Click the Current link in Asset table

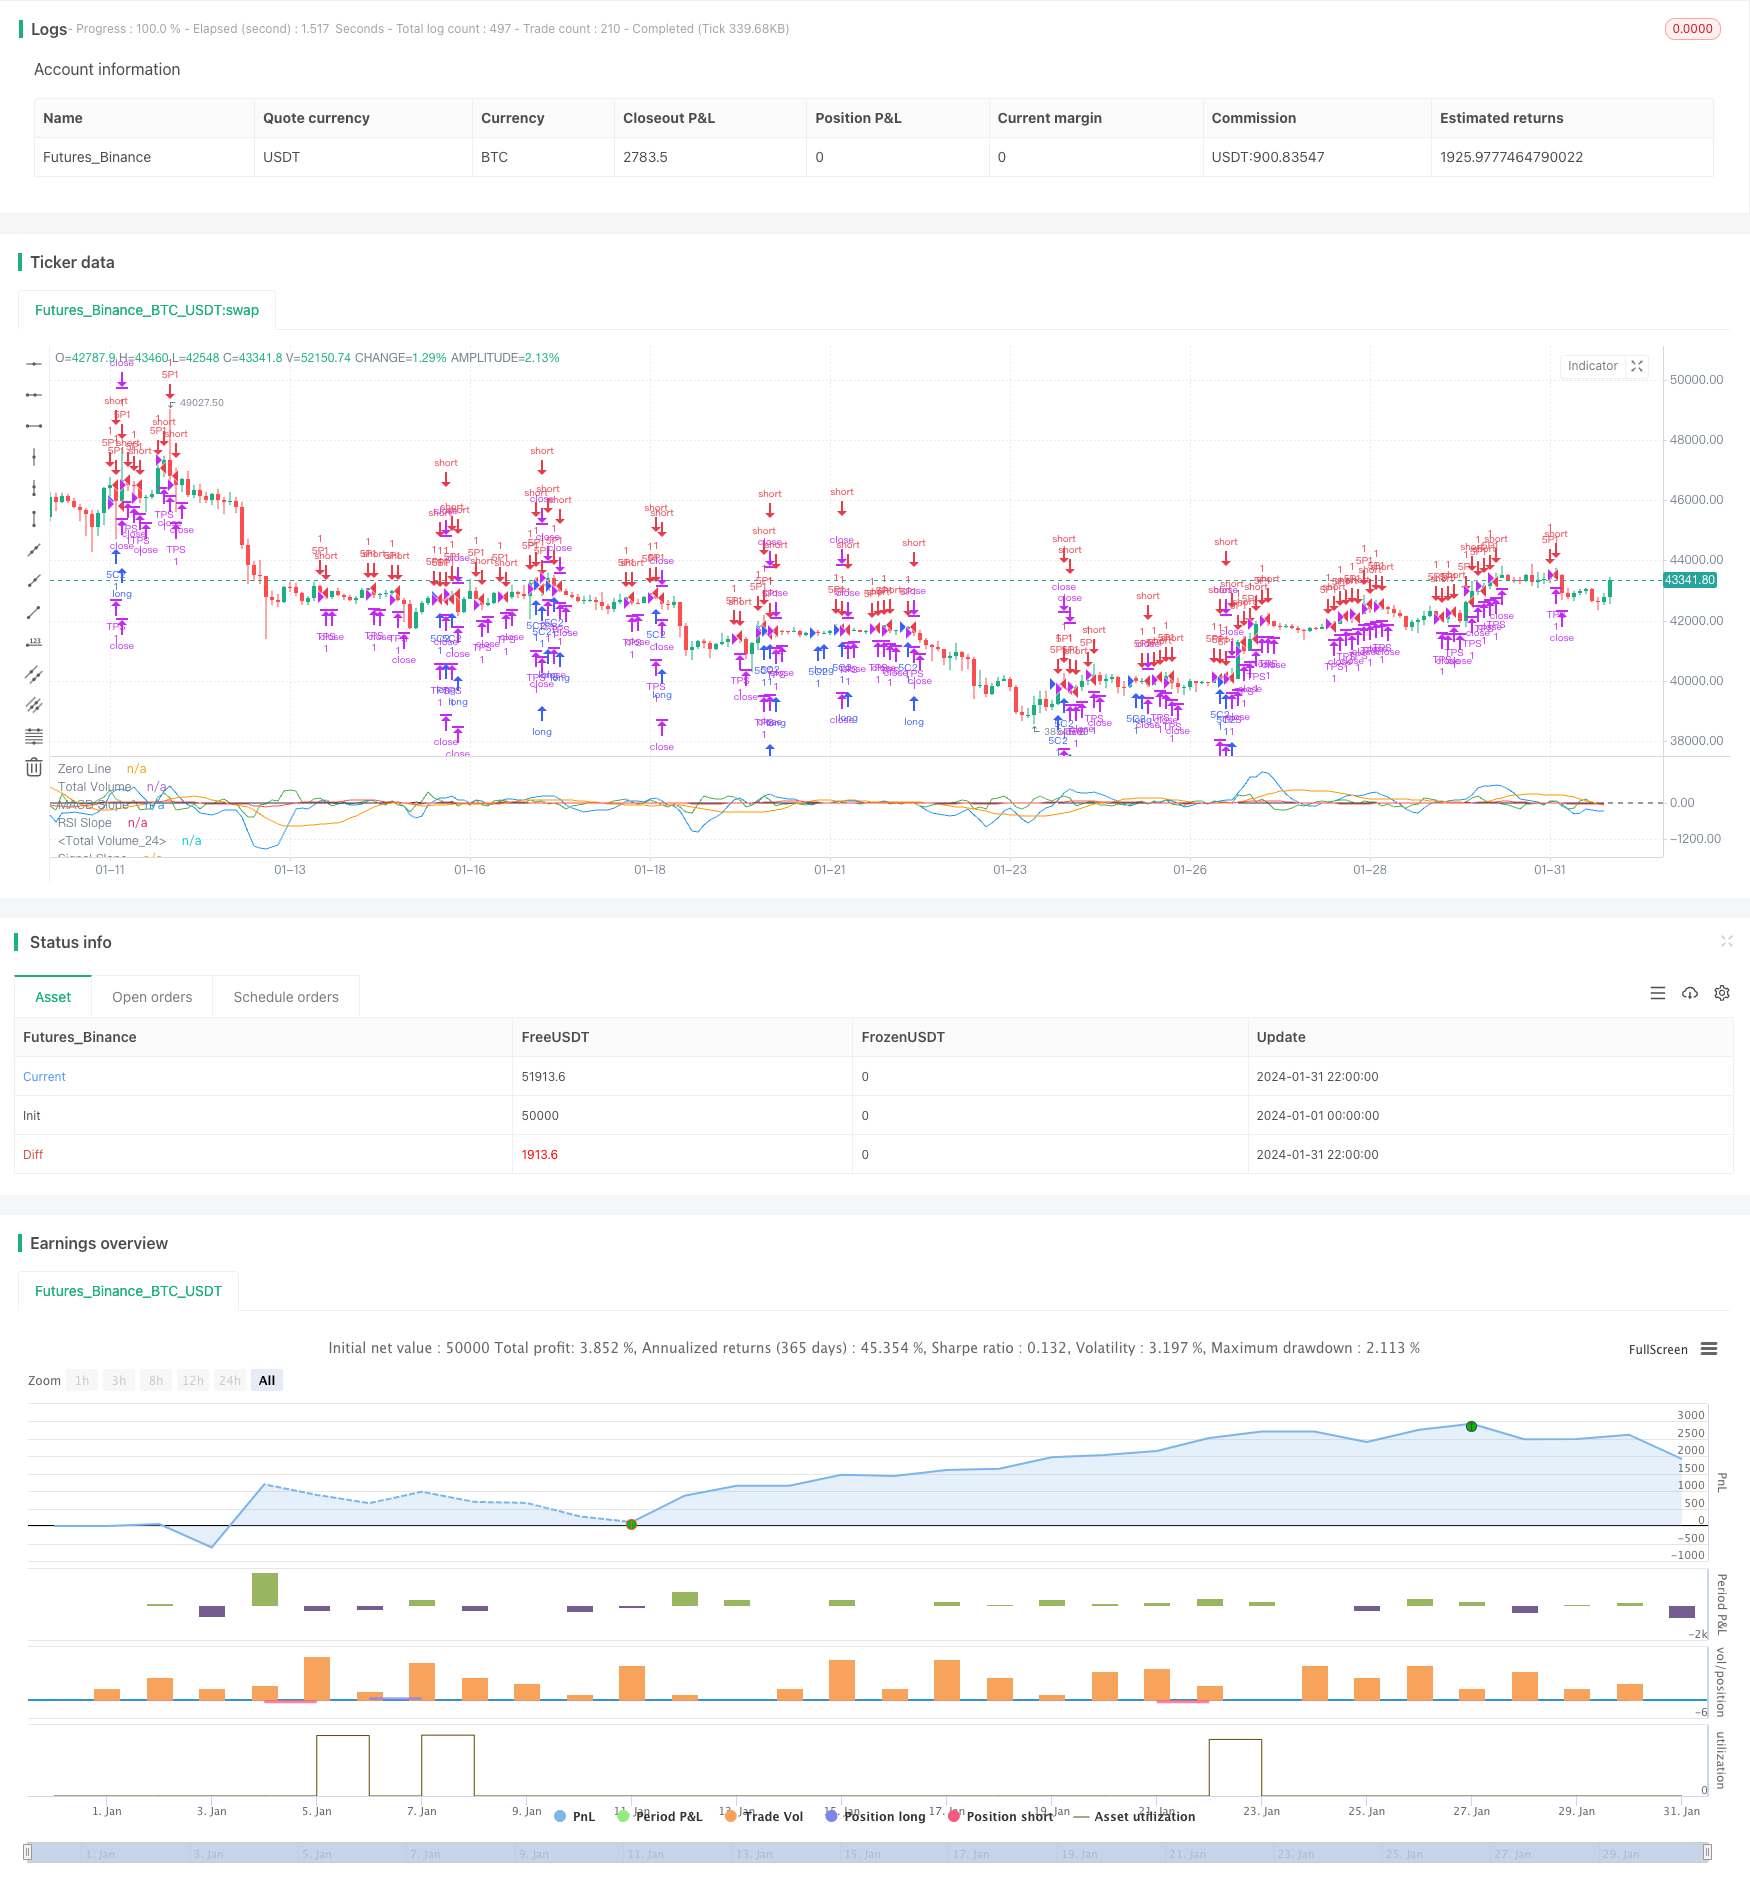point(44,1077)
